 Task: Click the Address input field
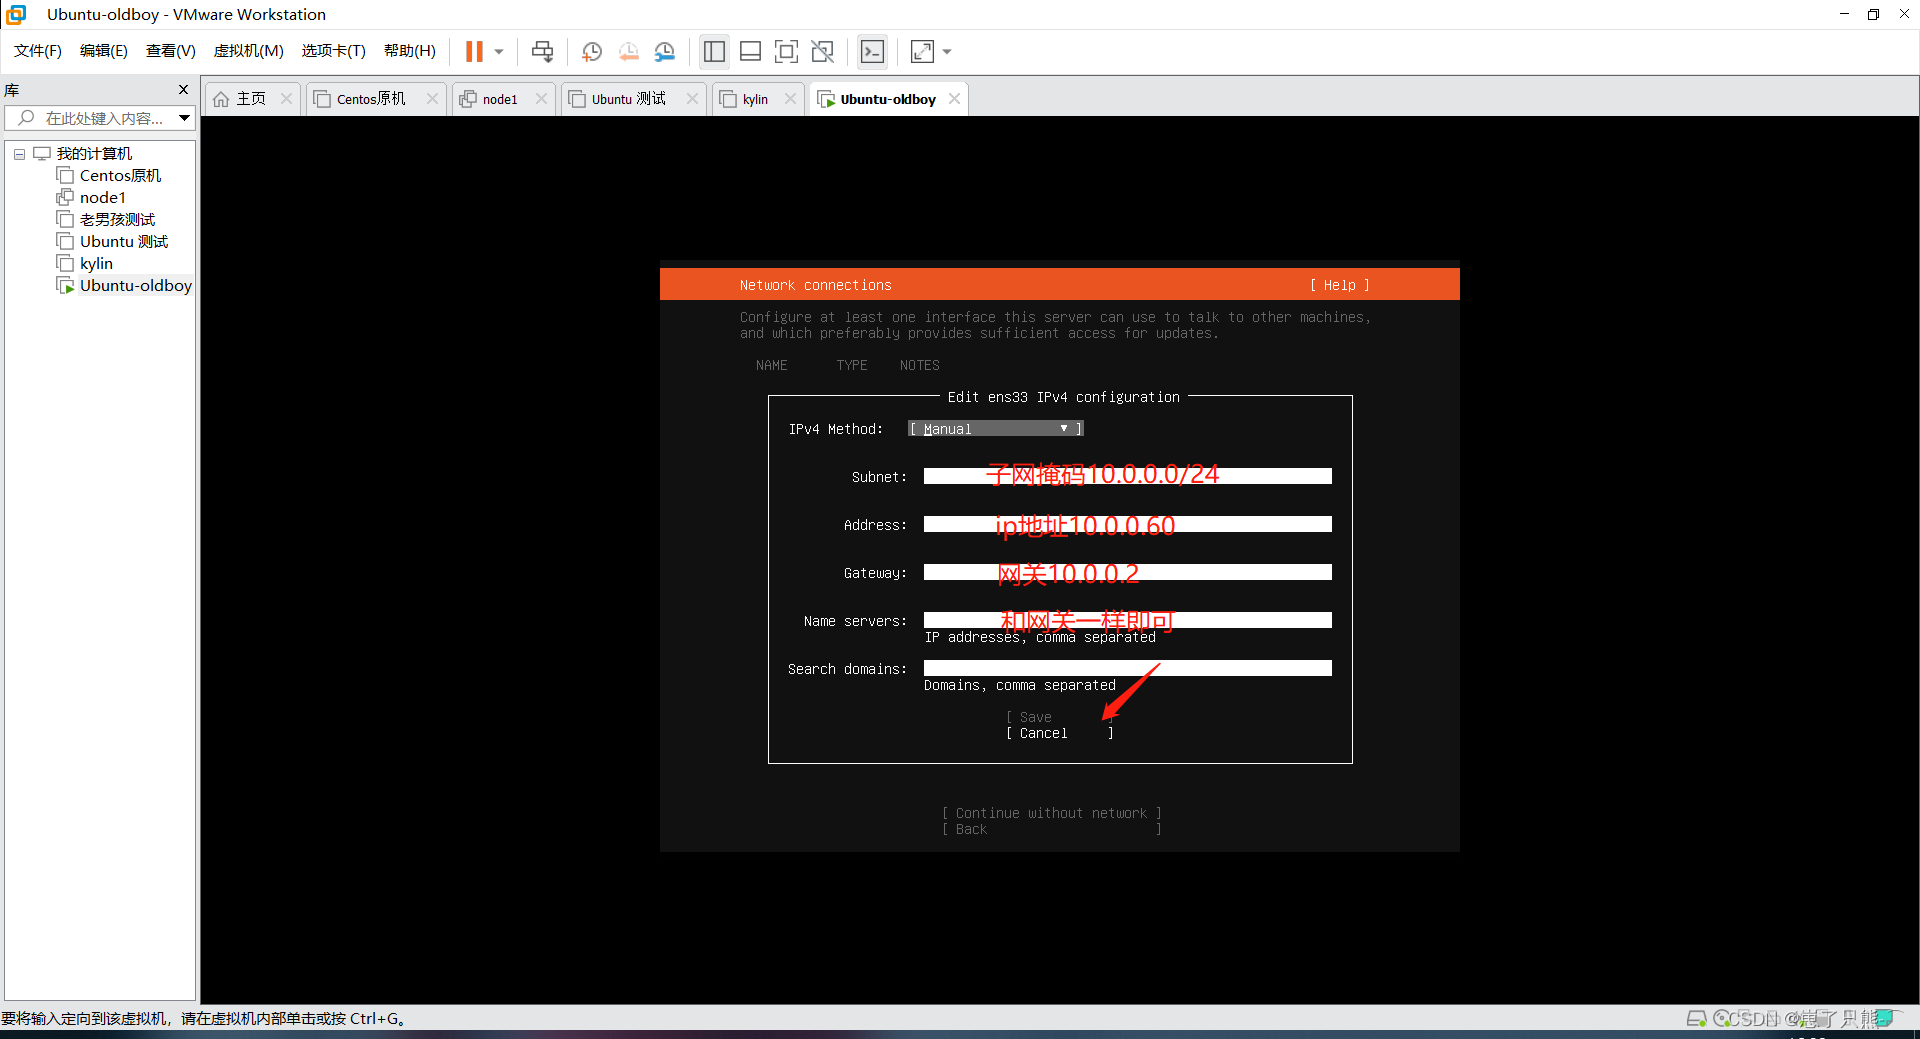[1127, 524]
